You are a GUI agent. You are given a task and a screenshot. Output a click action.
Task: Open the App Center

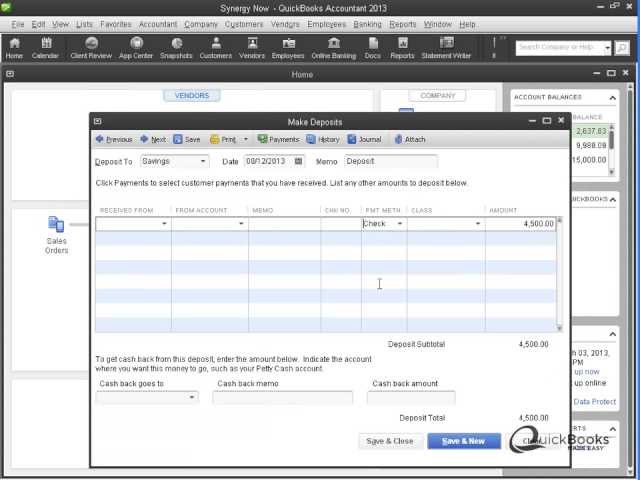[136, 48]
